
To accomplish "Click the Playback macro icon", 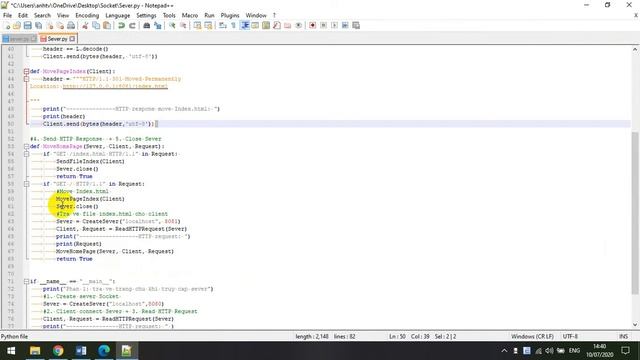I will tap(334, 25).
